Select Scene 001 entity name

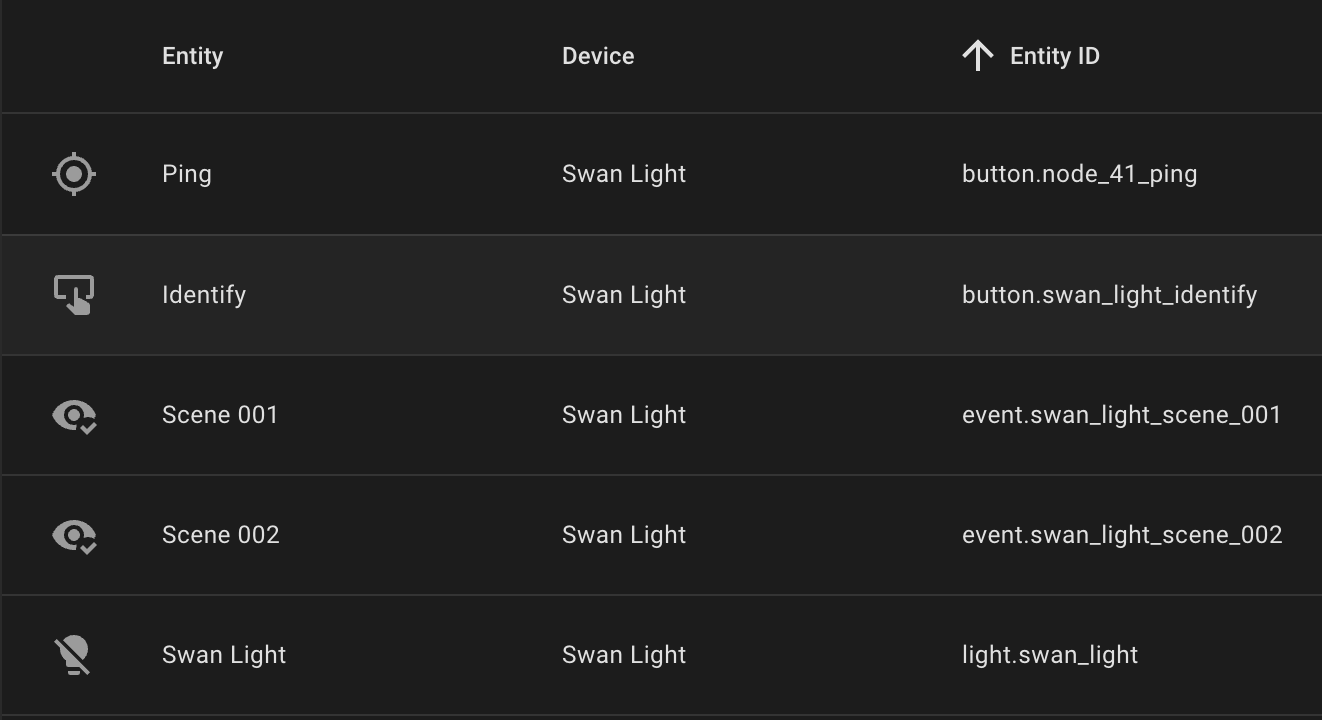(220, 415)
